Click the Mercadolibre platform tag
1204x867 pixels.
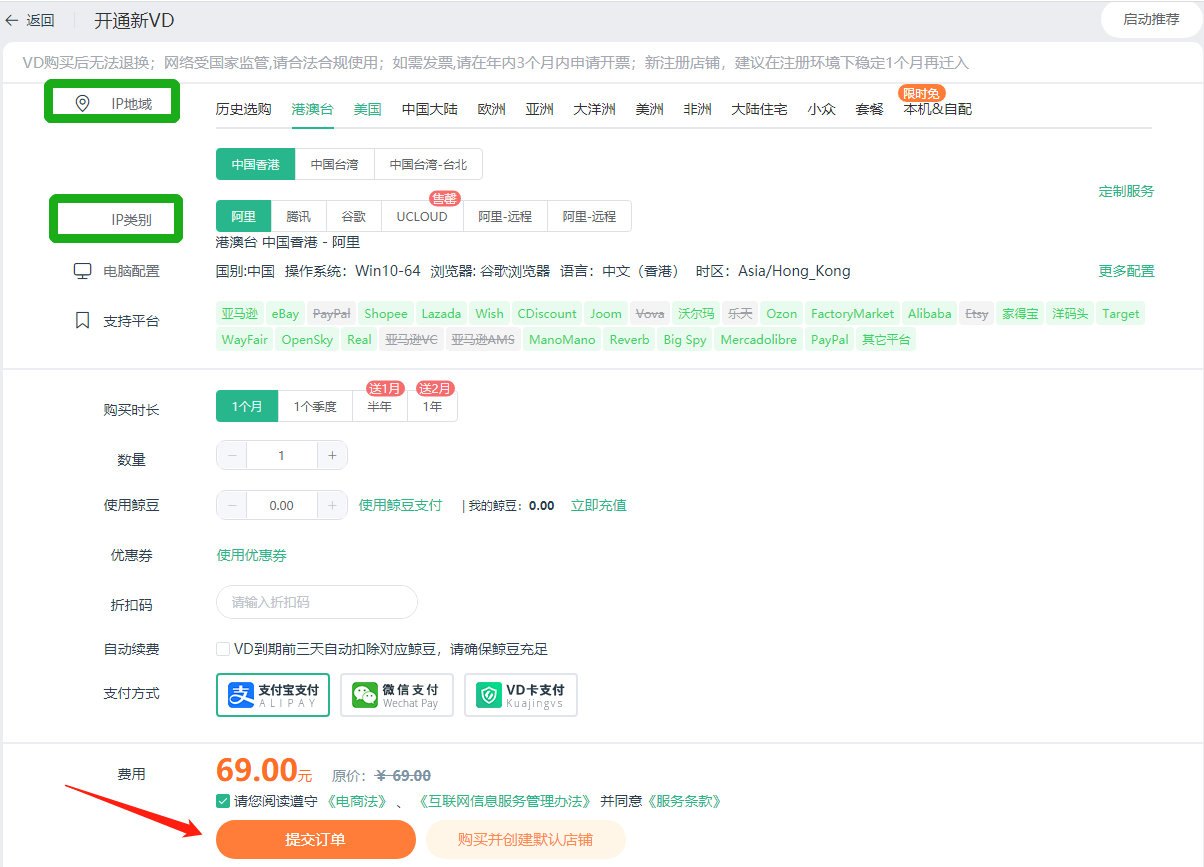(759, 339)
